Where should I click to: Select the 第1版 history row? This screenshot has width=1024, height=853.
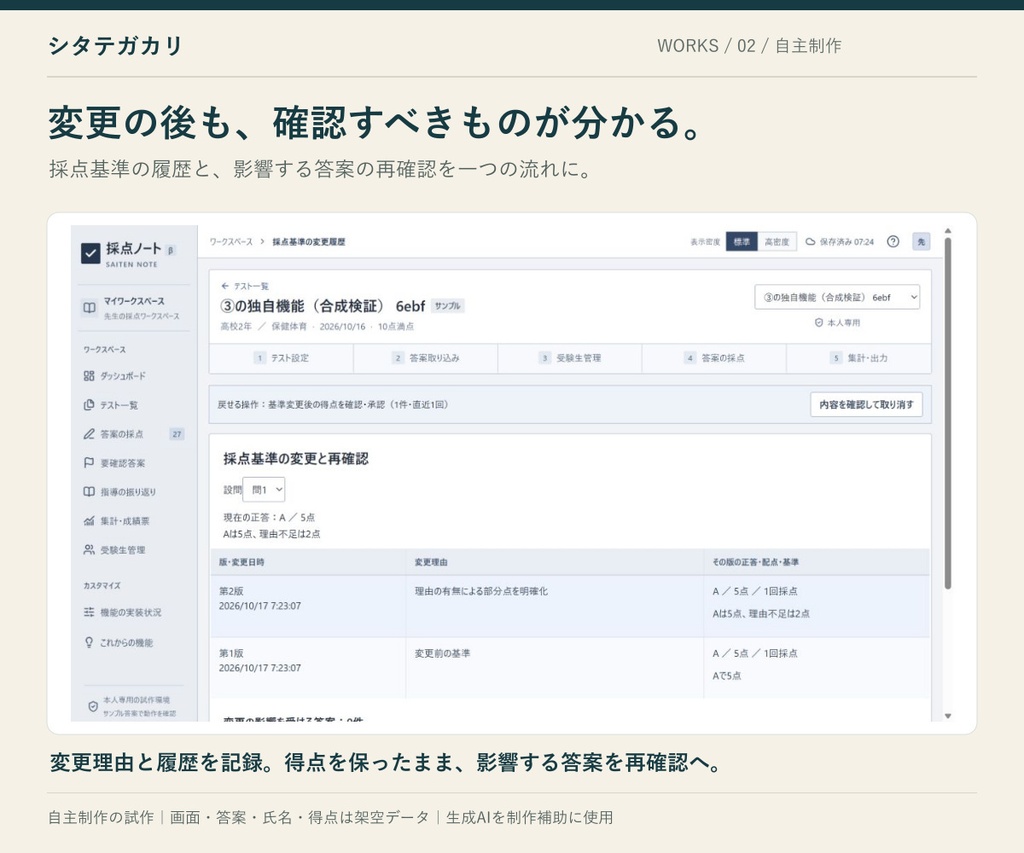tap(570, 668)
